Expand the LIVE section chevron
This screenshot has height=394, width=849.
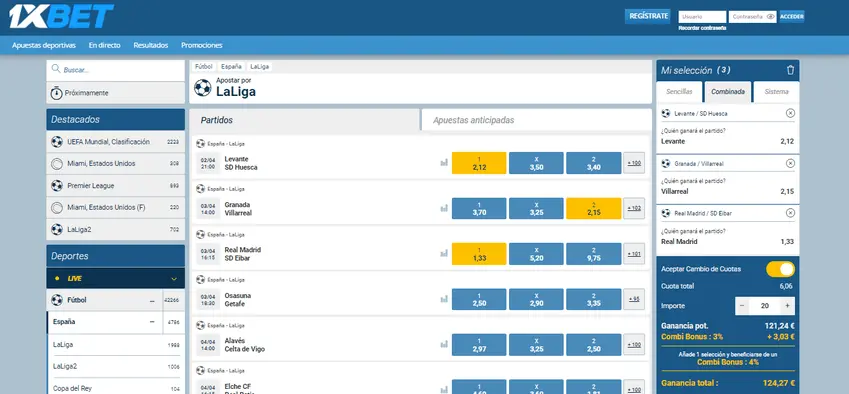click(174, 279)
